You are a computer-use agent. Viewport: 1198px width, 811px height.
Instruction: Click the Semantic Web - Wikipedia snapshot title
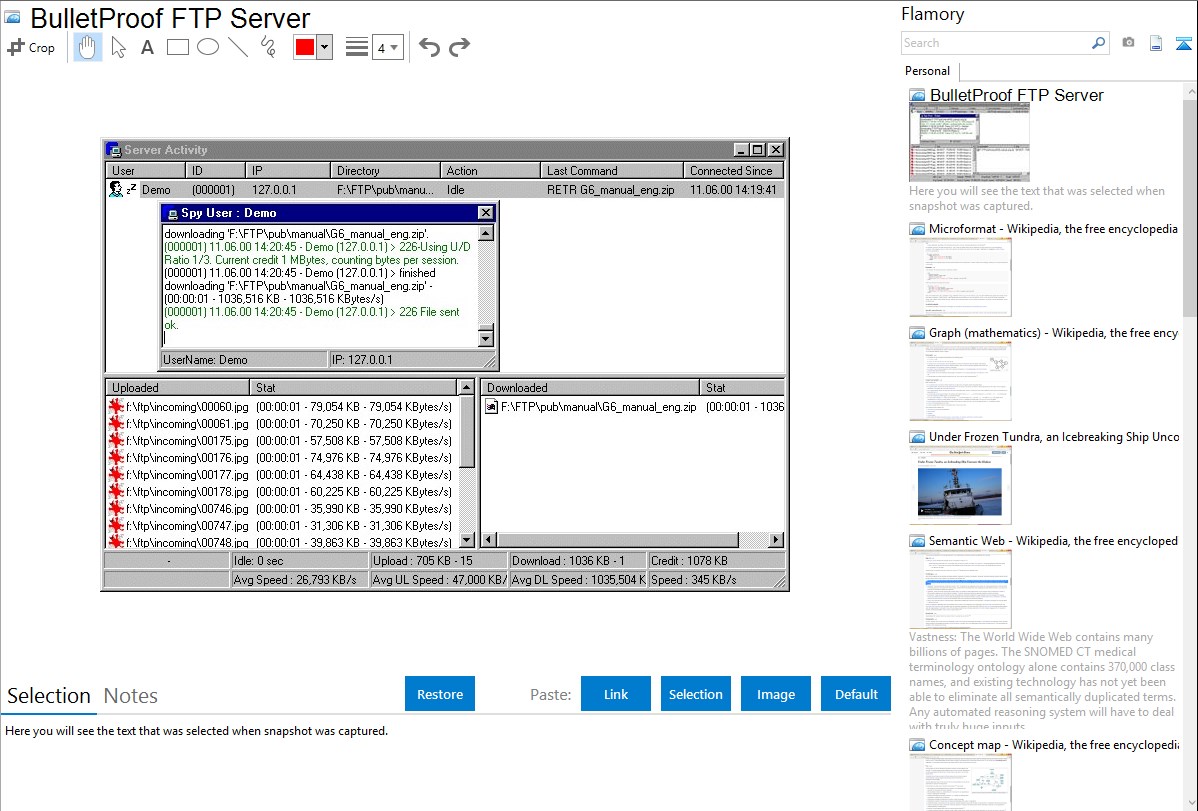[1054, 541]
